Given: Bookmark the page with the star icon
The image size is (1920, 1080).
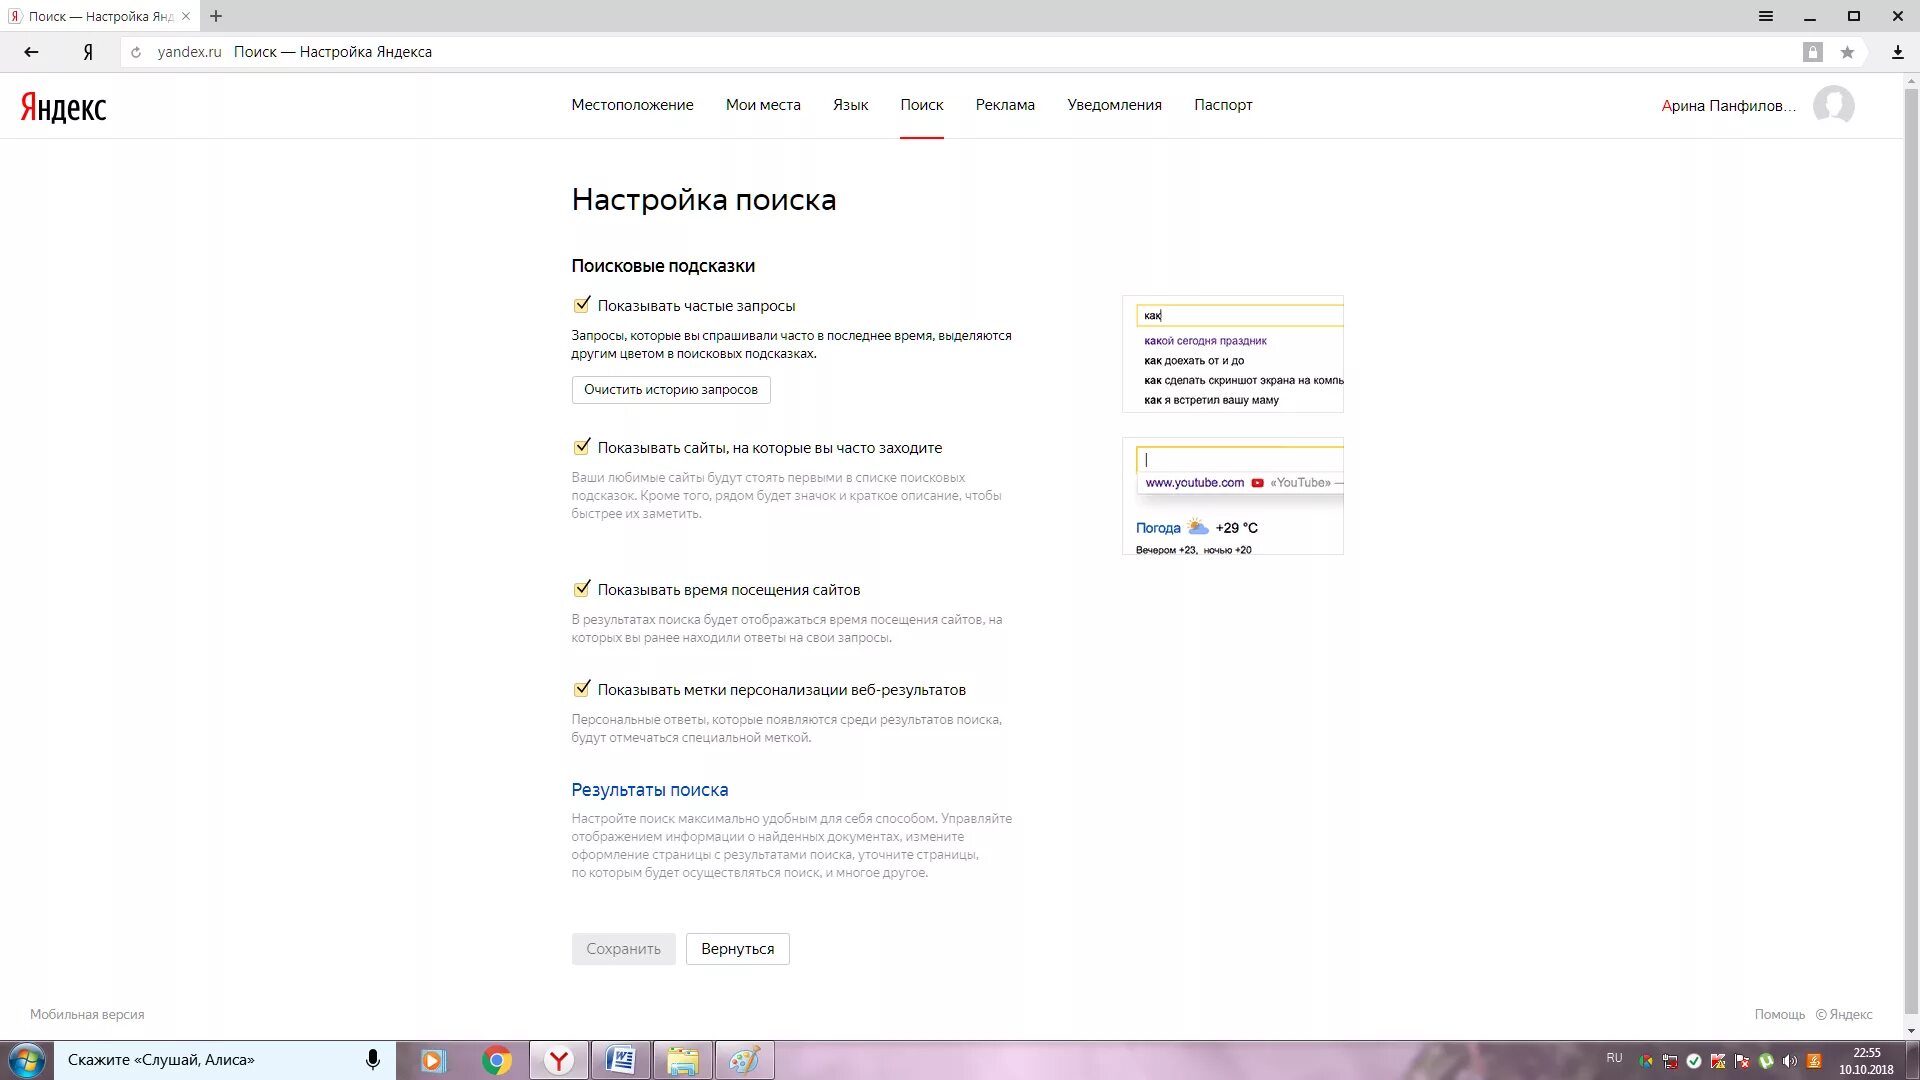Looking at the screenshot, I should 1847,52.
